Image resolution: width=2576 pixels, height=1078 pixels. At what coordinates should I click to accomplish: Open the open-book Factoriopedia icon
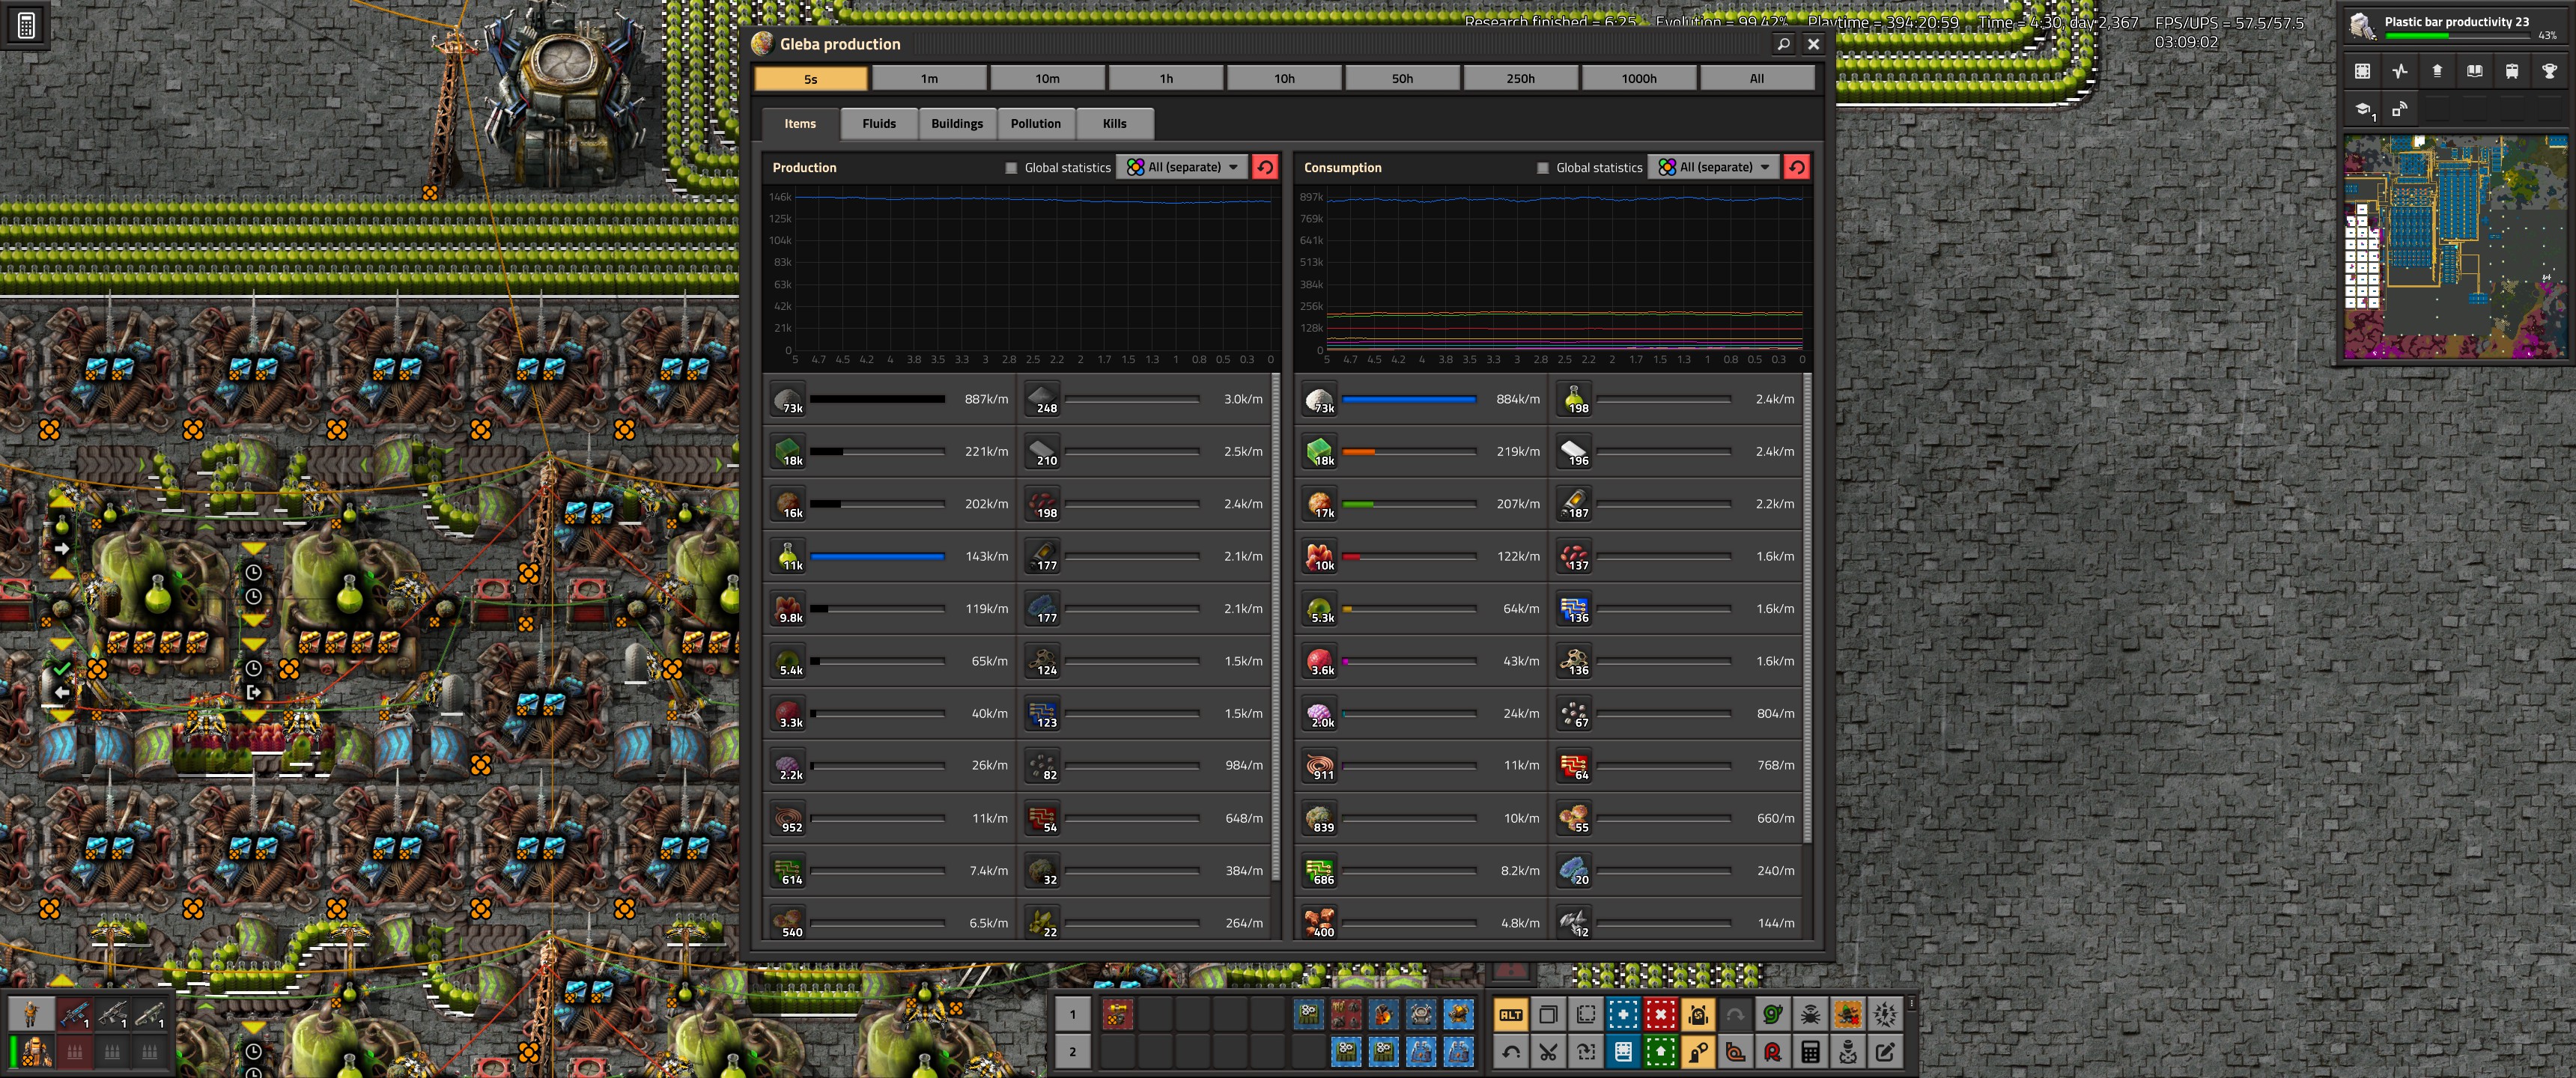click(2474, 71)
